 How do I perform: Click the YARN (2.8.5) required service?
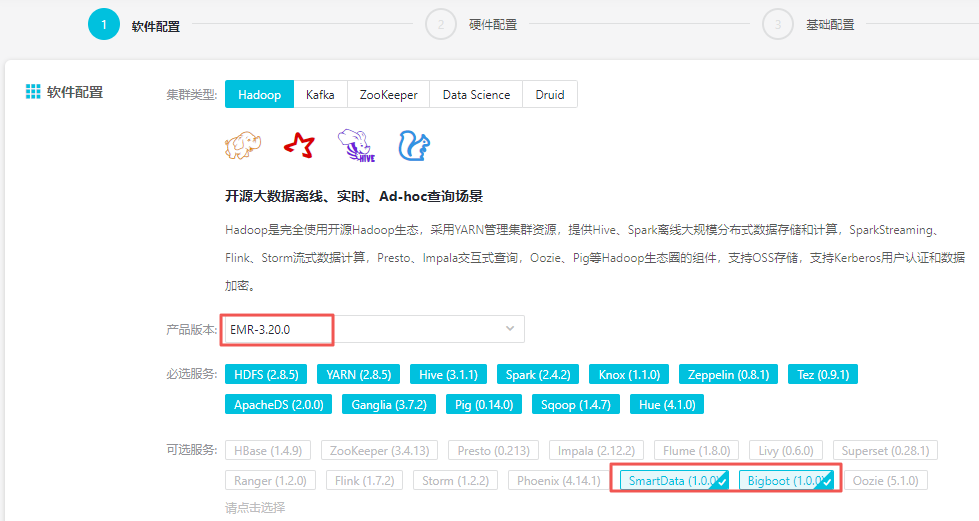[359, 374]
